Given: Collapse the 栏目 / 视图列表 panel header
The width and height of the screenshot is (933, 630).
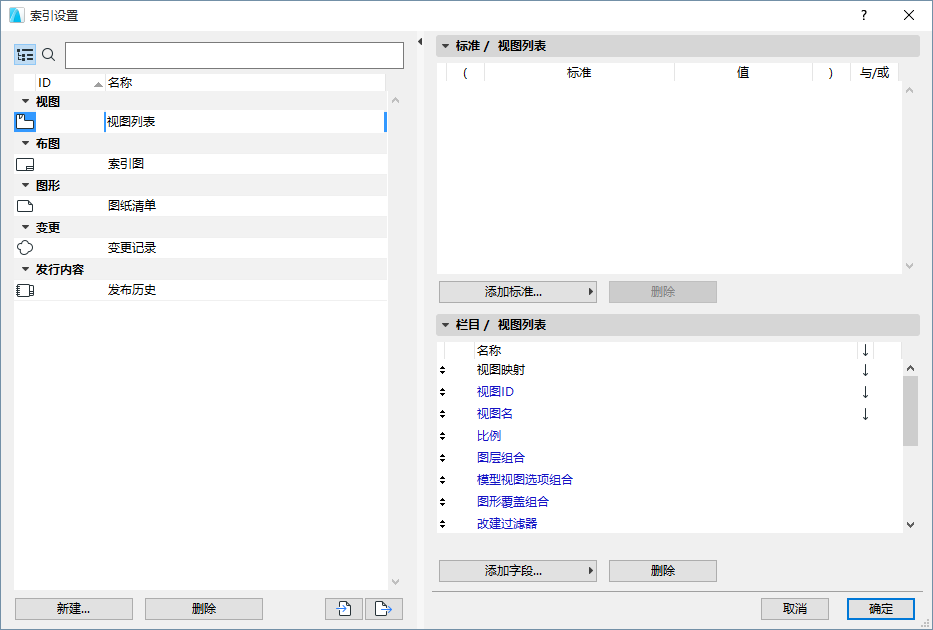Looking at the screenshot, I should tap(443, 324).
